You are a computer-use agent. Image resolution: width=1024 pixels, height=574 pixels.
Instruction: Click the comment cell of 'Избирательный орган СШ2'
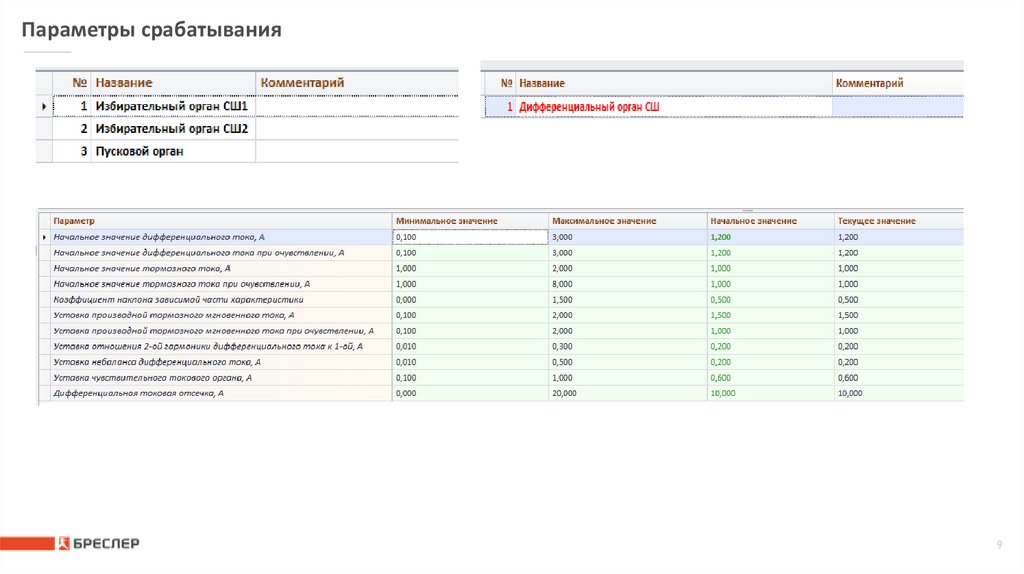(357, 129)
